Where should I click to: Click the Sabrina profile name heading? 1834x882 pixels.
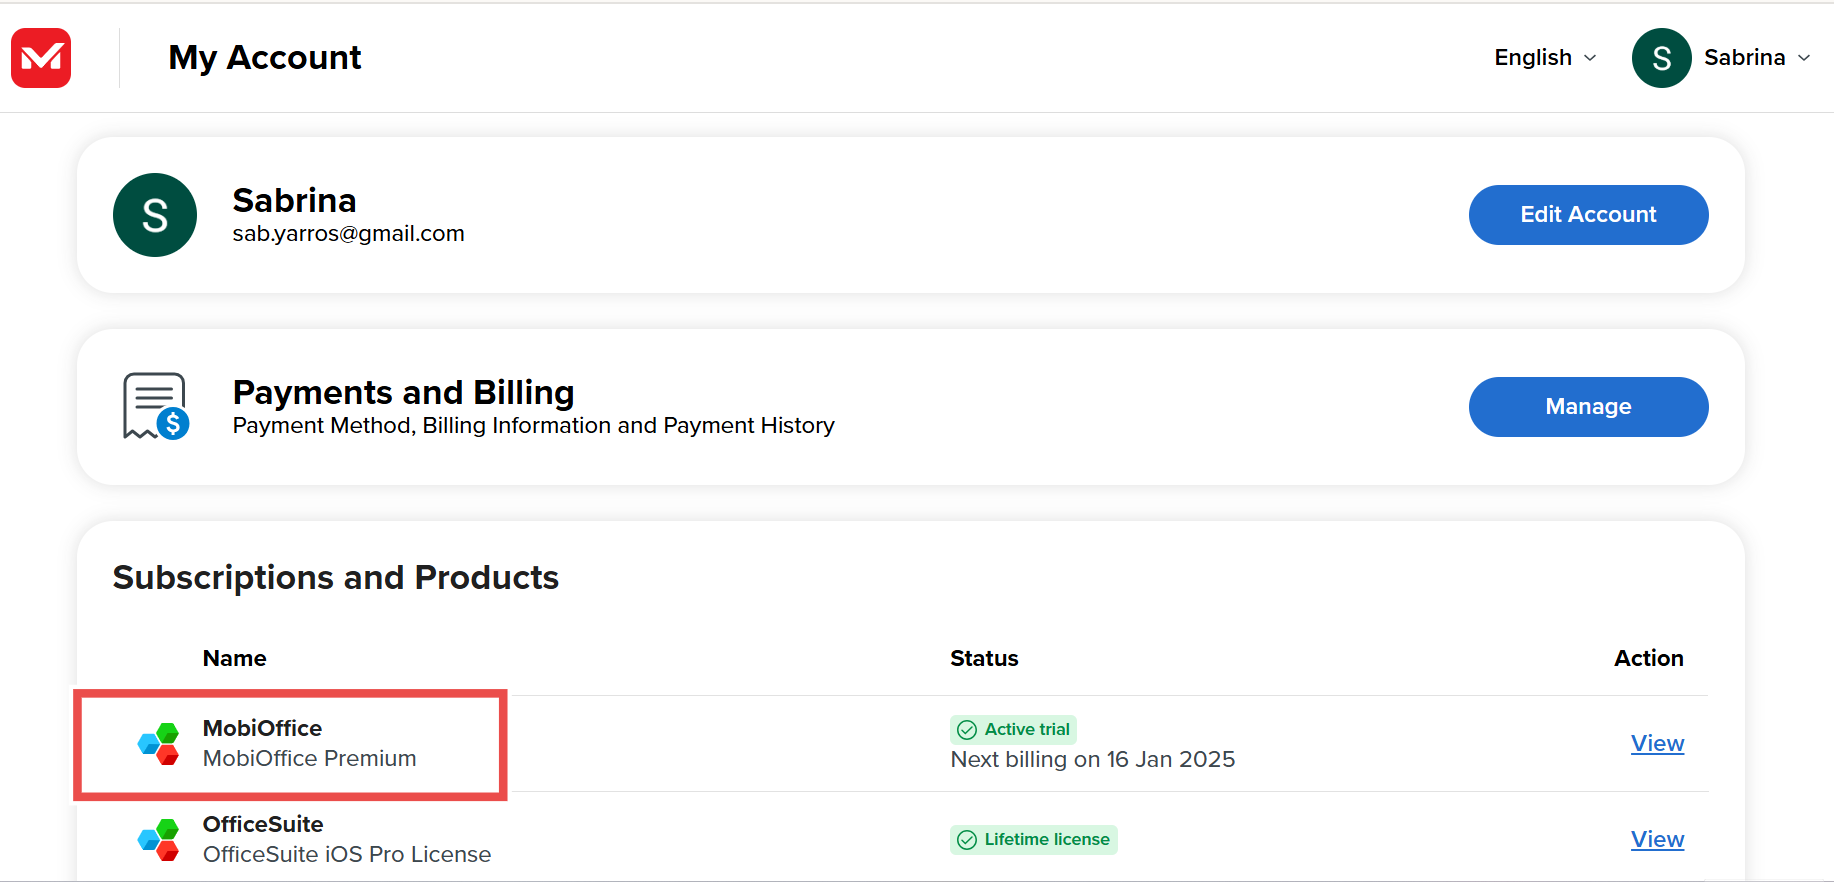tap(294, 200)
